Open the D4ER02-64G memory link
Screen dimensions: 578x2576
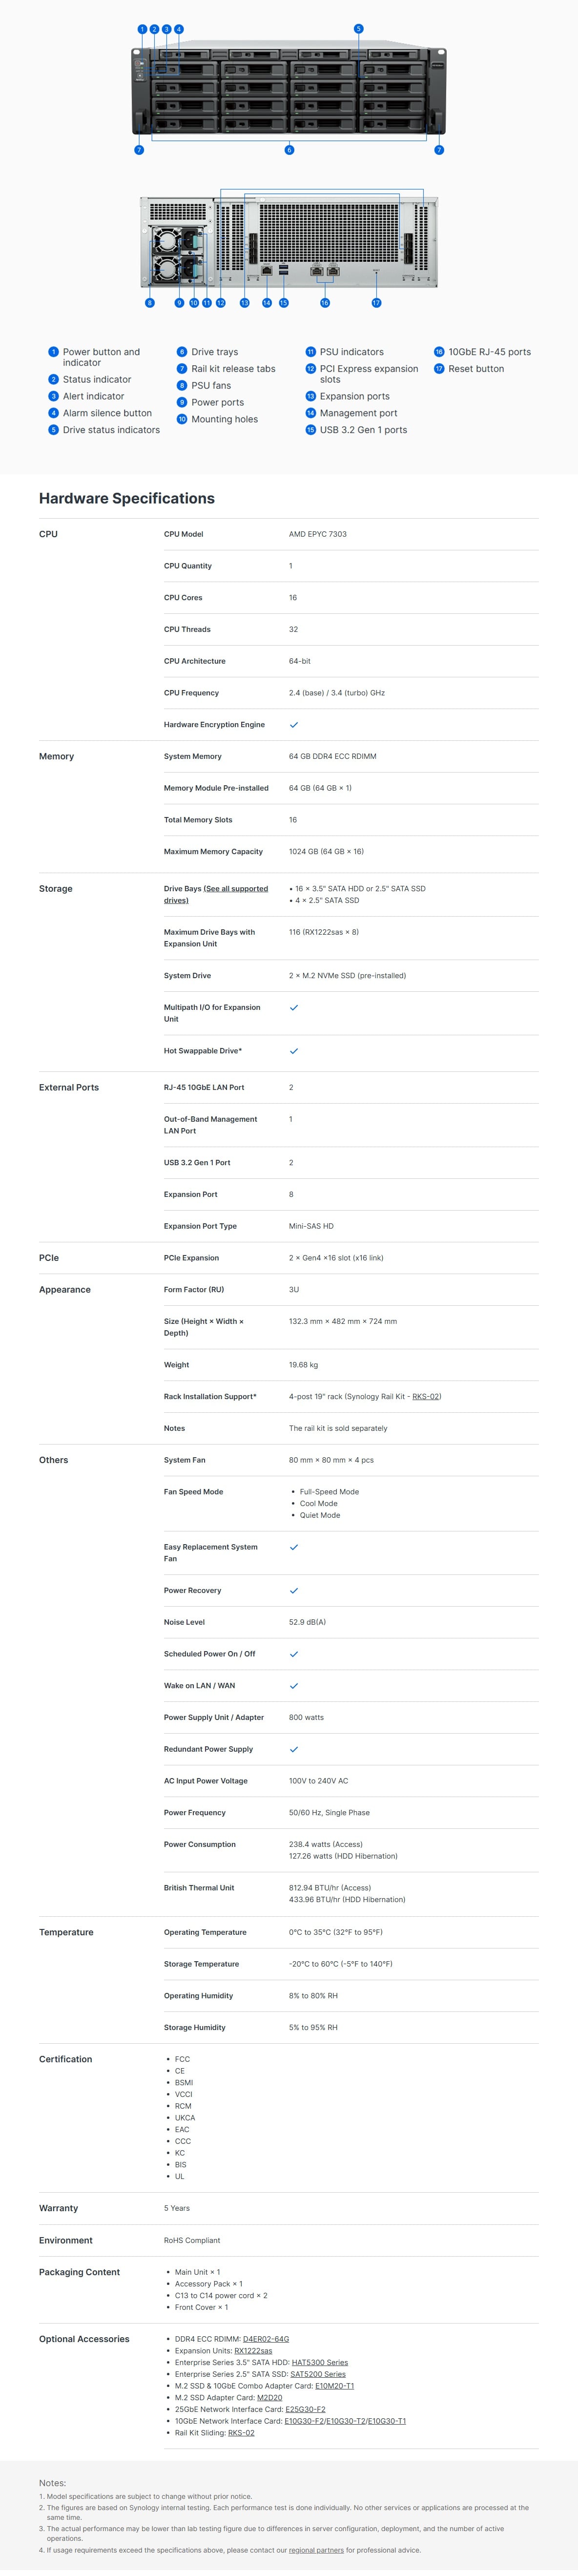(266, 2339)
